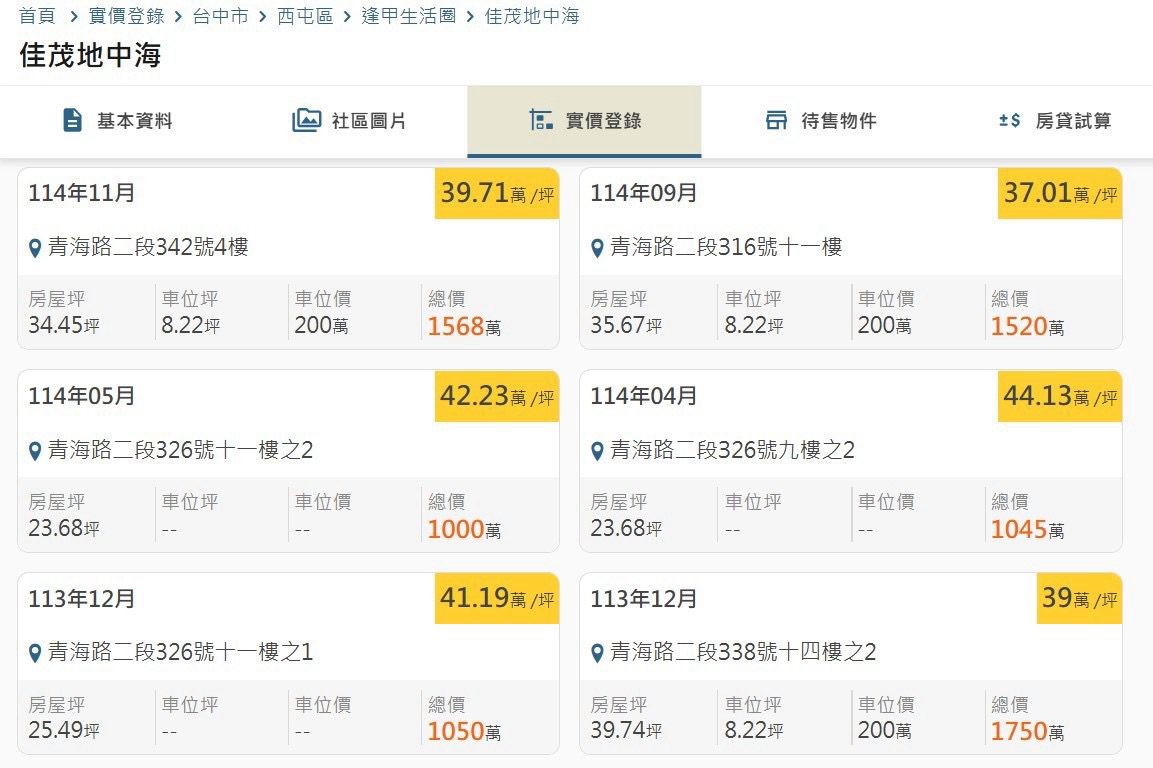Click location pin beside 青海路二段338號十四樓之2
Viewport: 1153px width, 768px height.
597,654
